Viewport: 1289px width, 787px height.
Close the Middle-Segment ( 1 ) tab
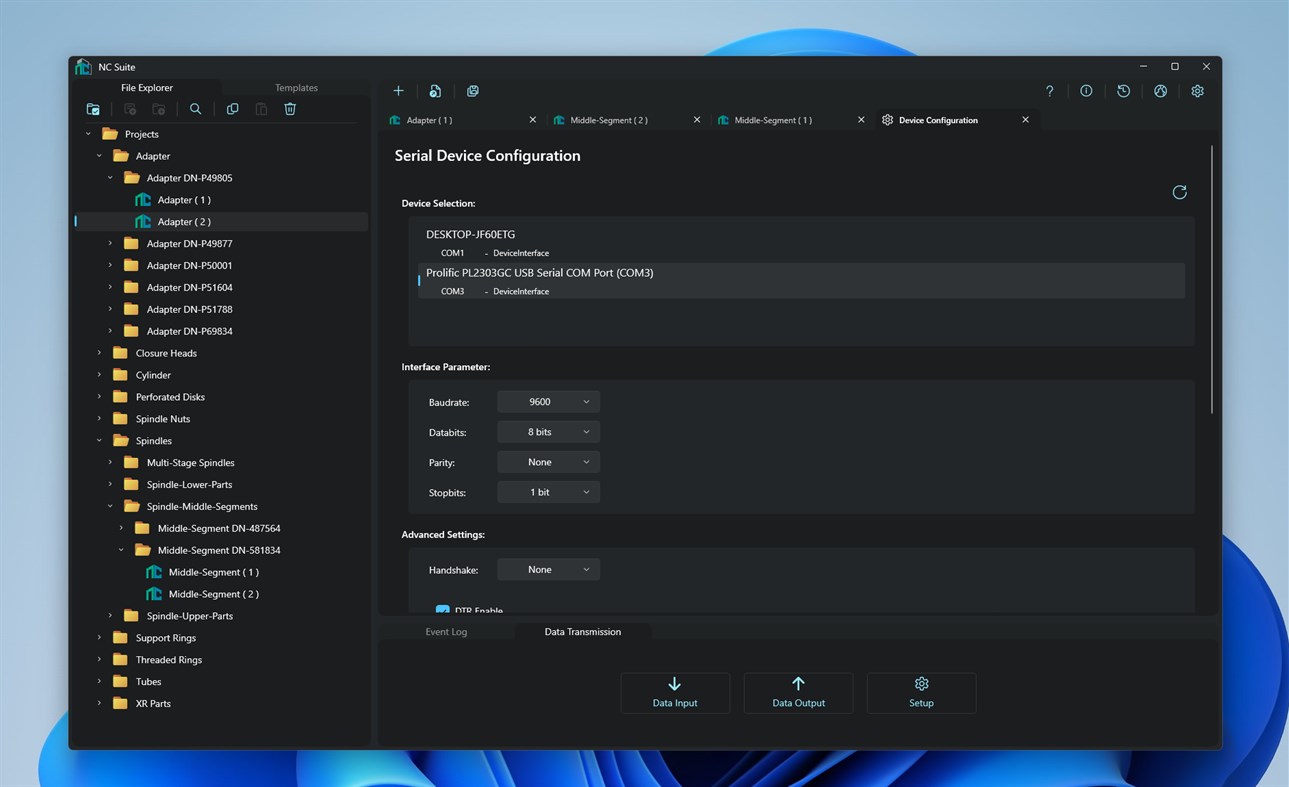pyautogui.click(x=861, y=120)
